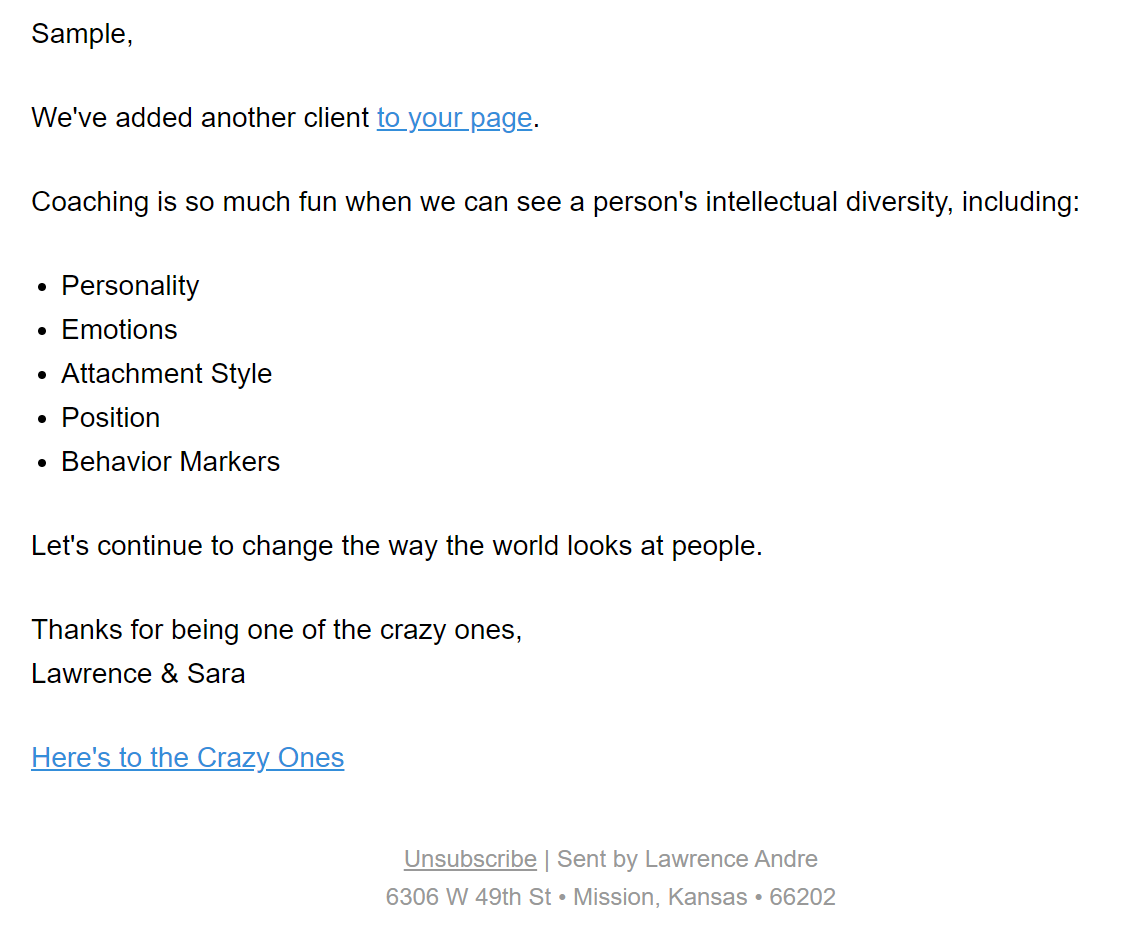
Task: Click 'Sent by Lawrence Andre' footer text
Action: tap(687, 859)
